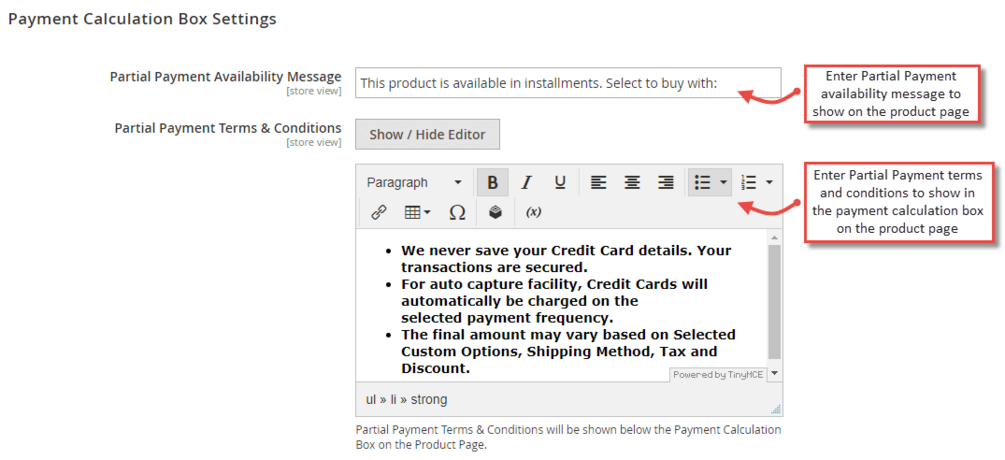Open the Powered by TinyMCE link
This screenshot has width=1005, height=460.
717,375
